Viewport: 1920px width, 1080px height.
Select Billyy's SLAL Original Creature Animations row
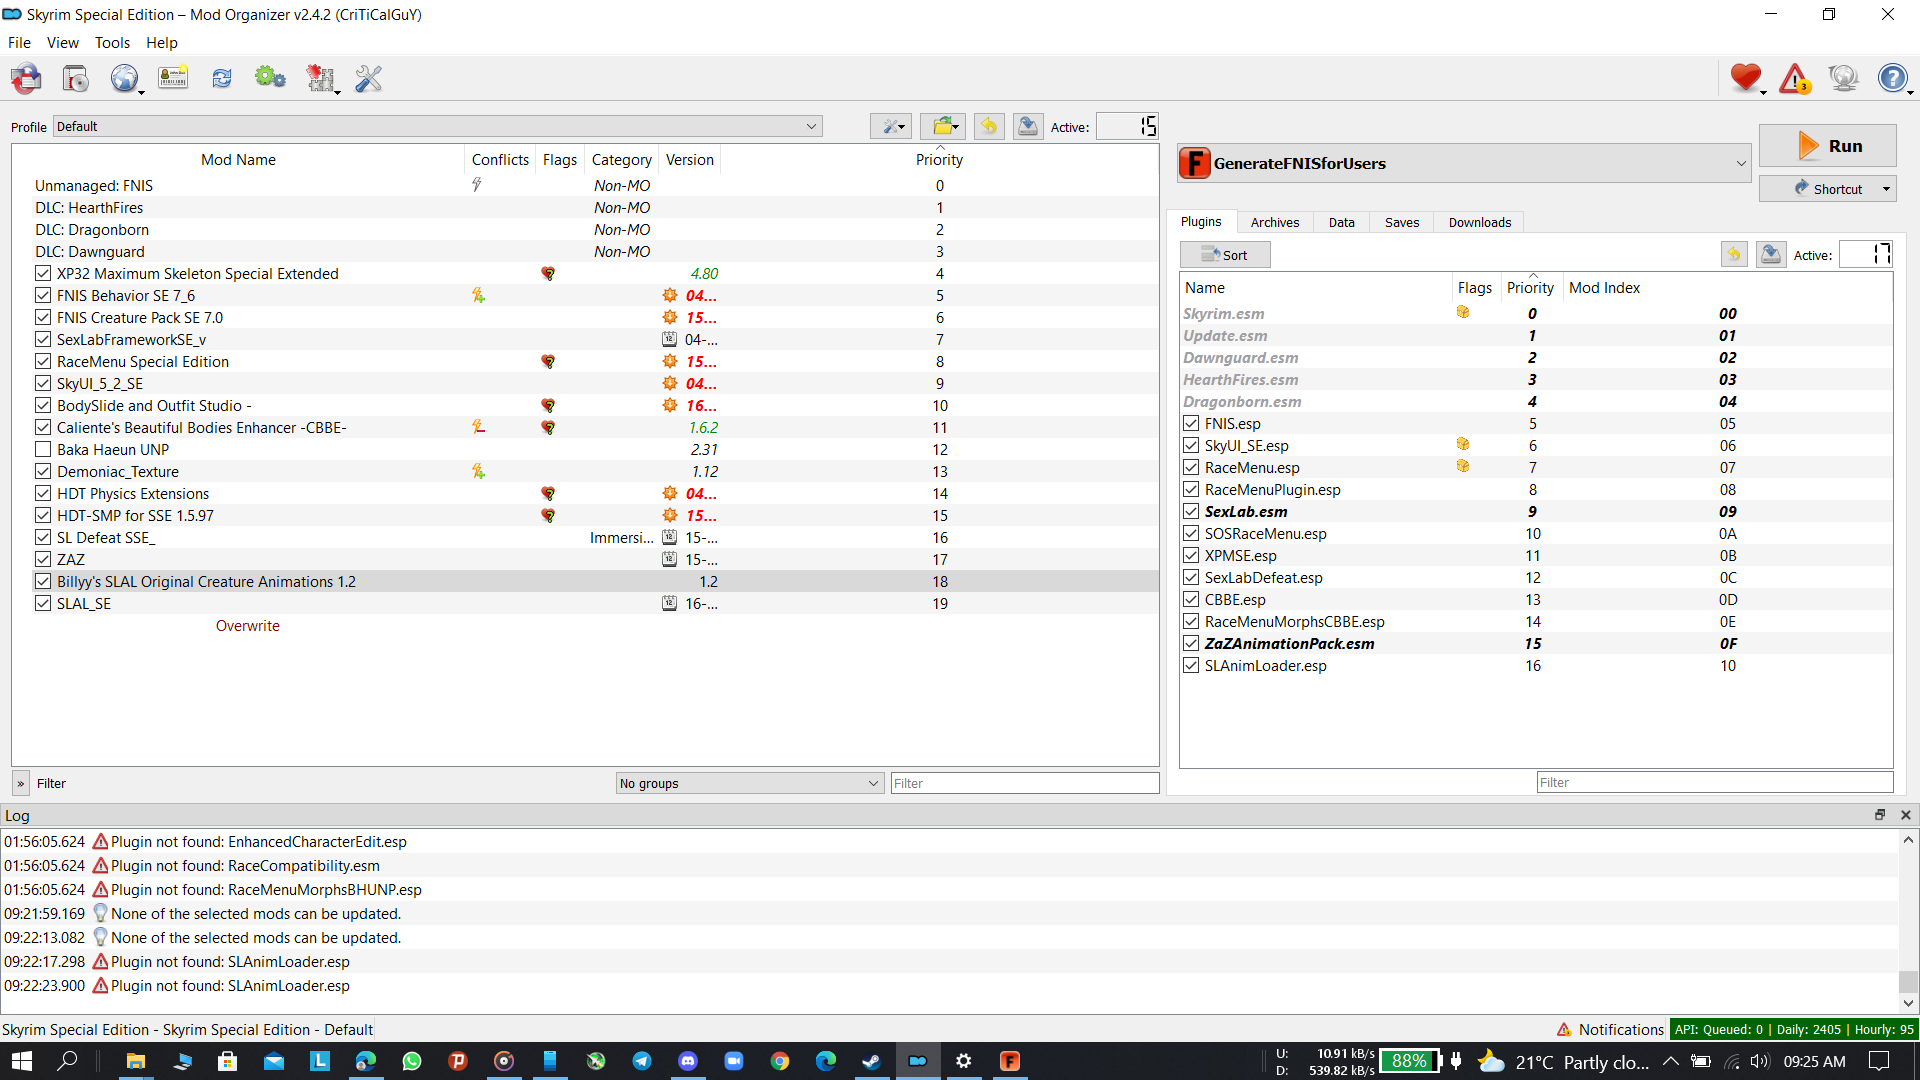click(x=585, y=581)
